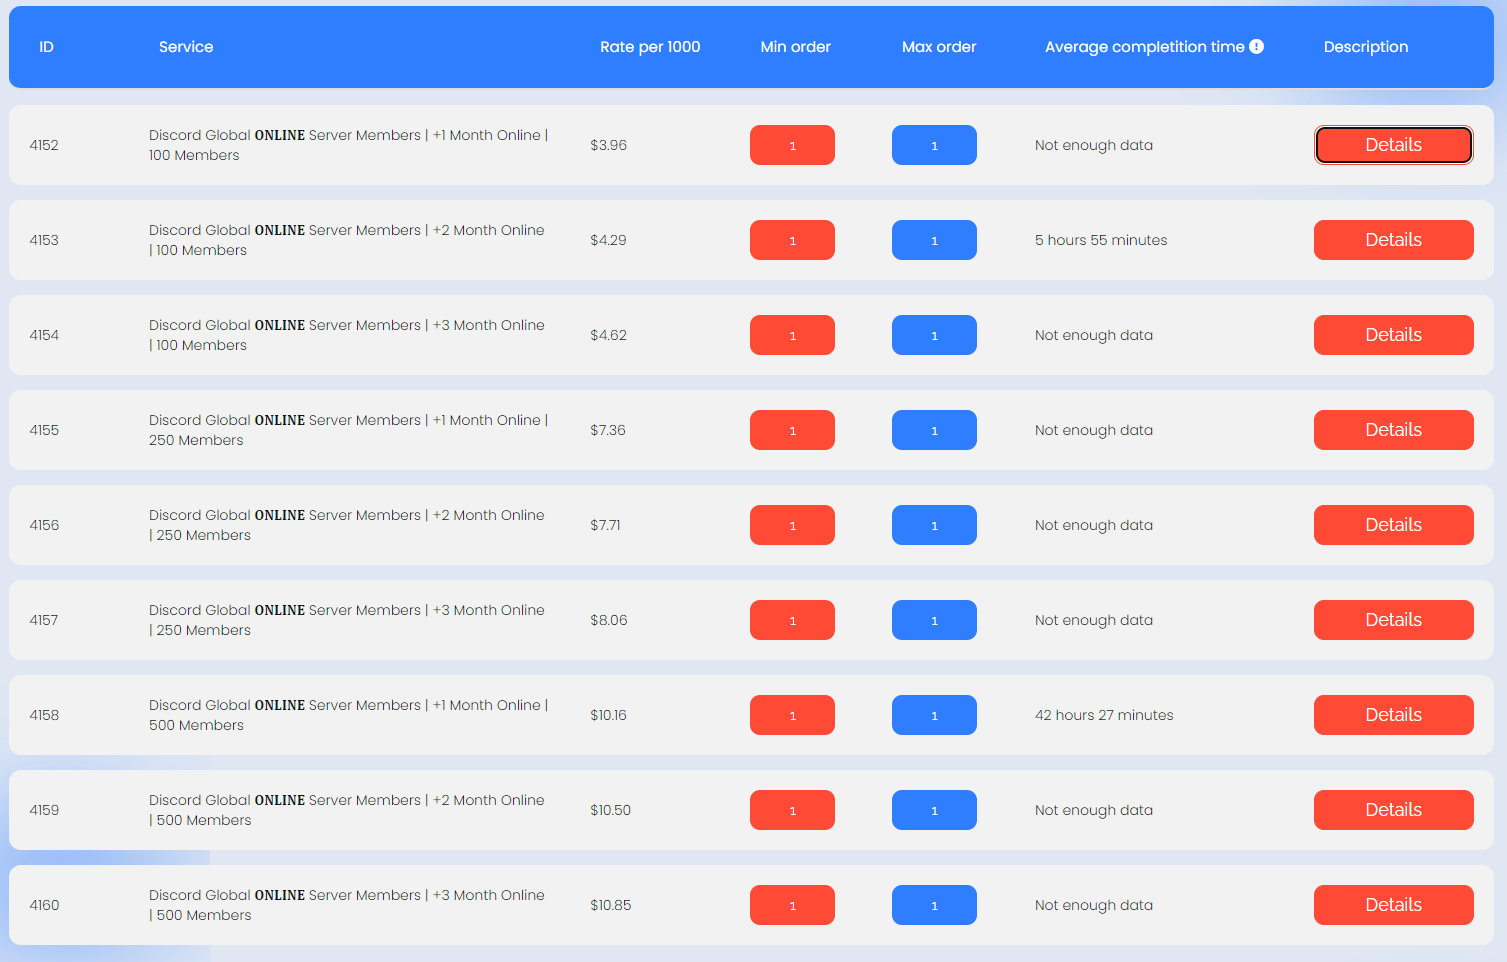Click service name +3 Month Online 500 Members
The image size is (1507, 962).
(347, 905)
